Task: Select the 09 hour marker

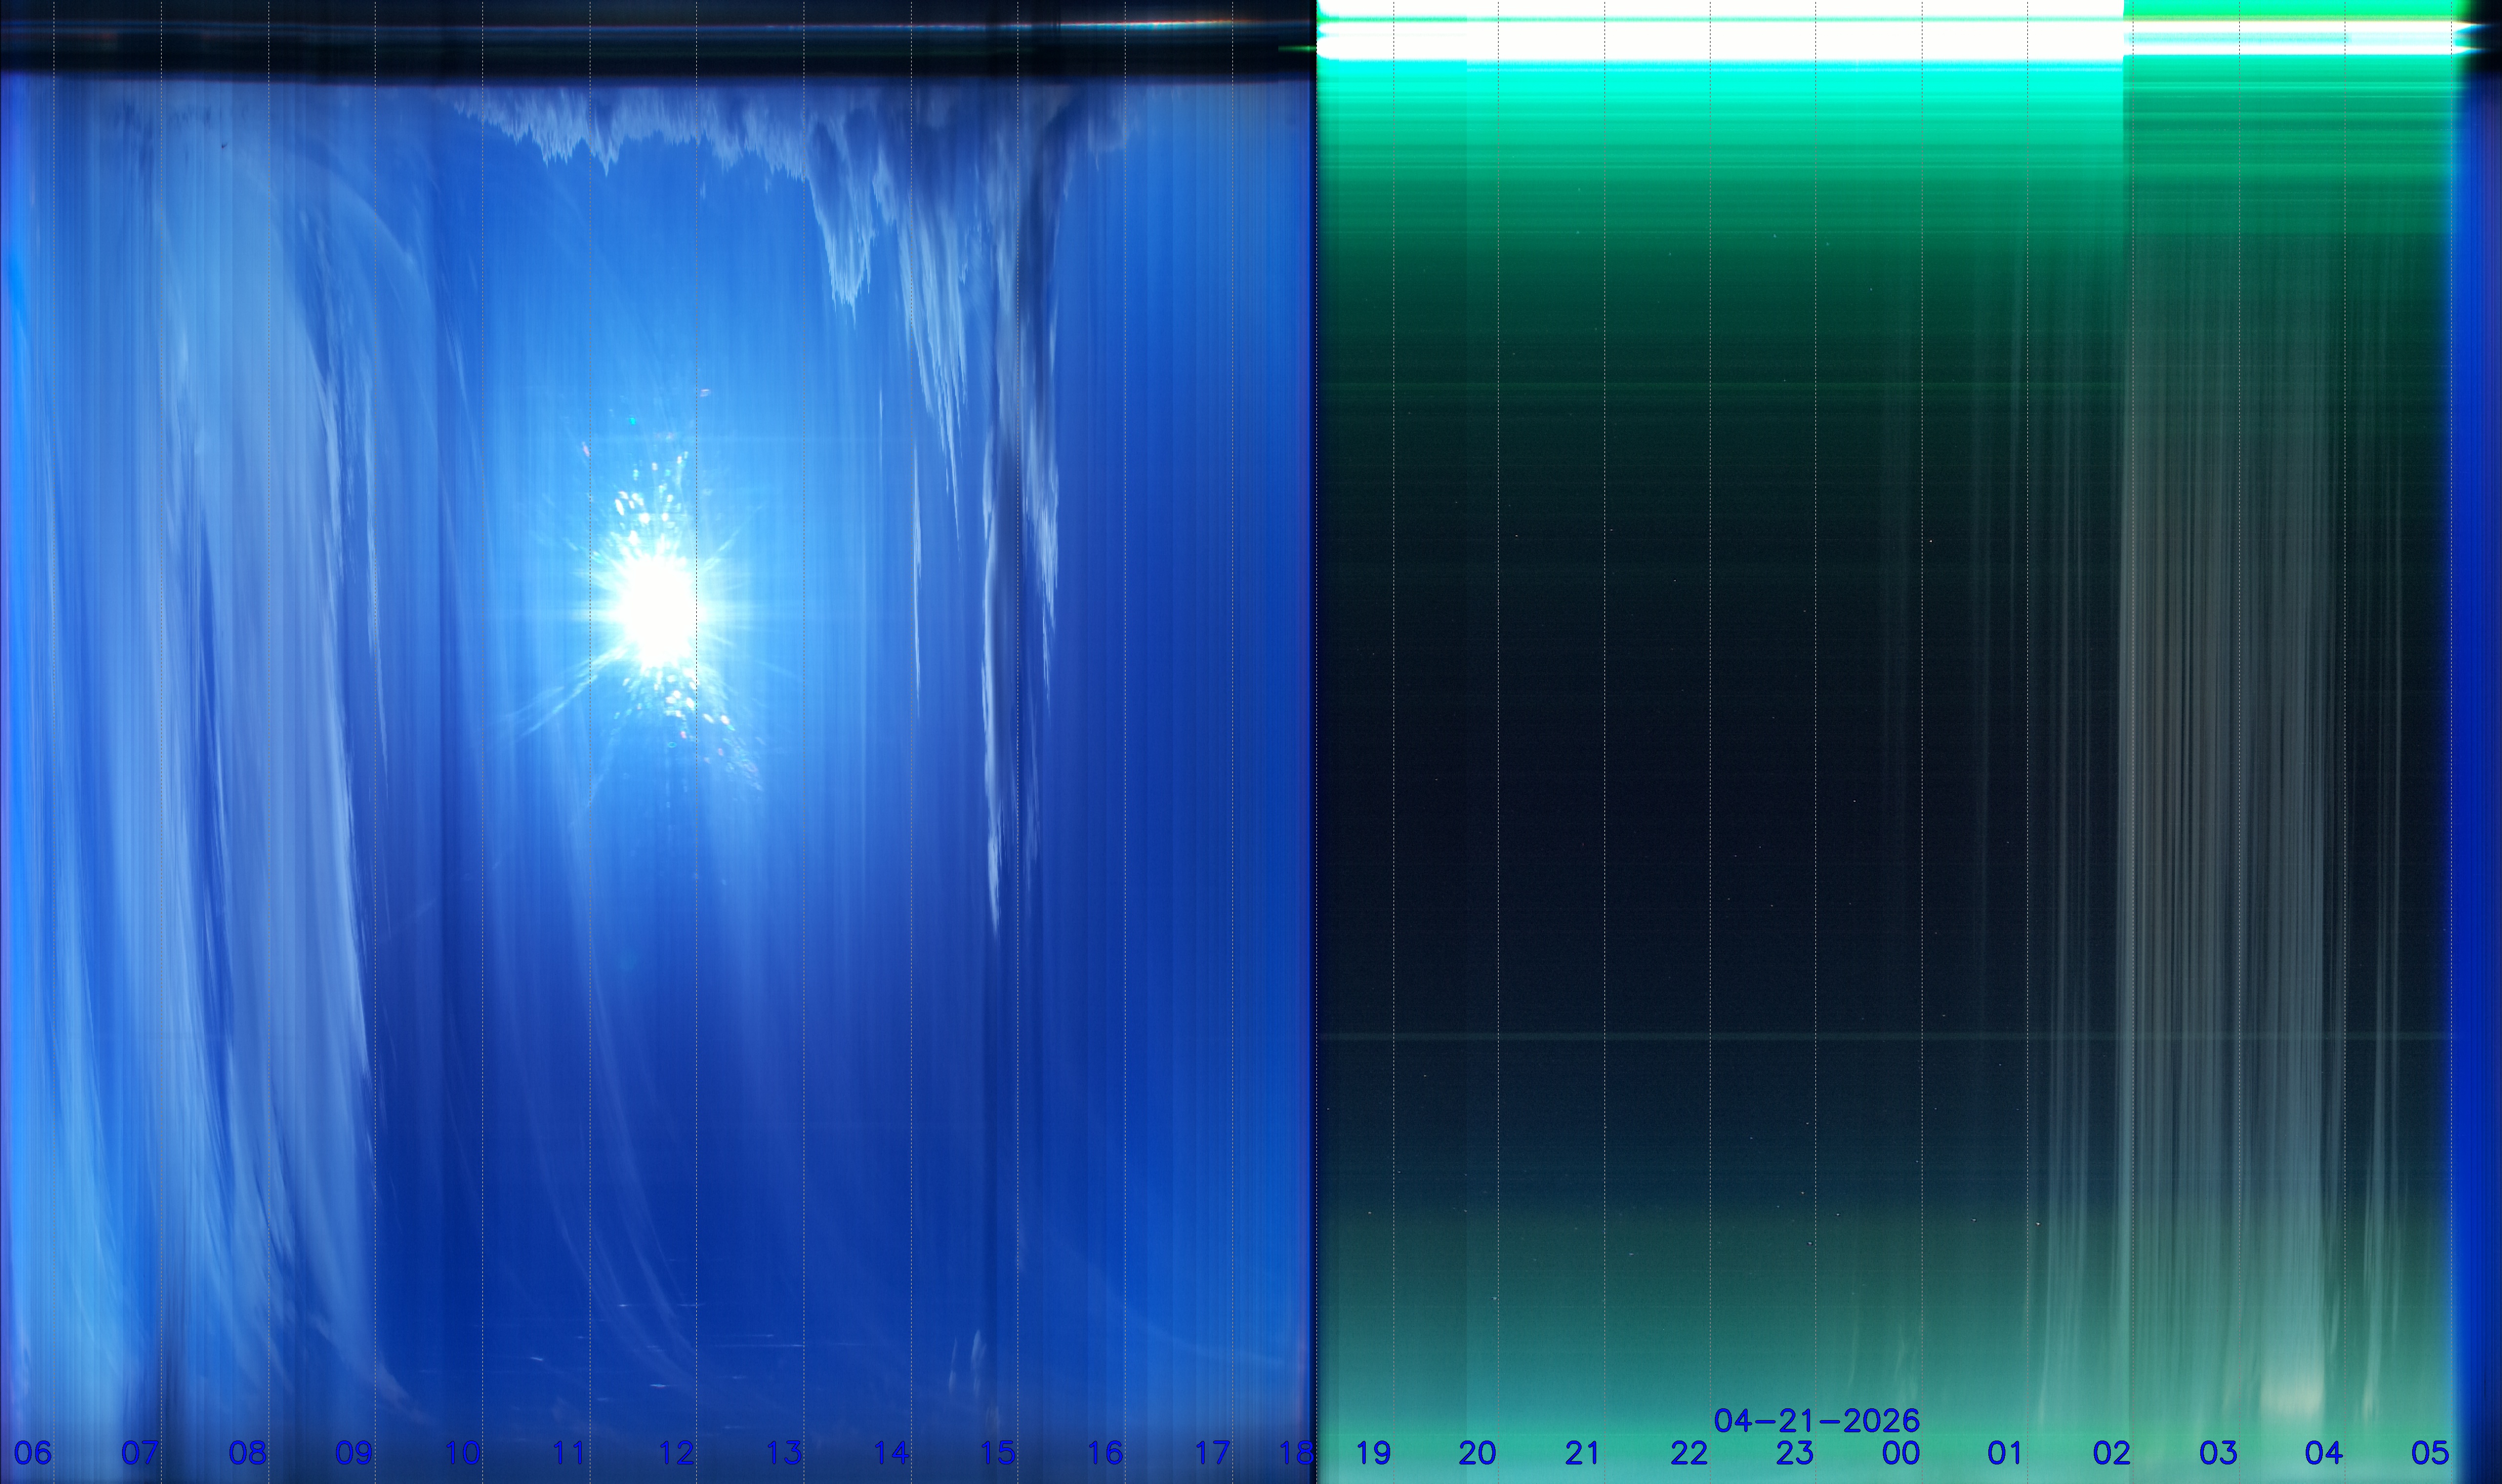Action: 353,1452
